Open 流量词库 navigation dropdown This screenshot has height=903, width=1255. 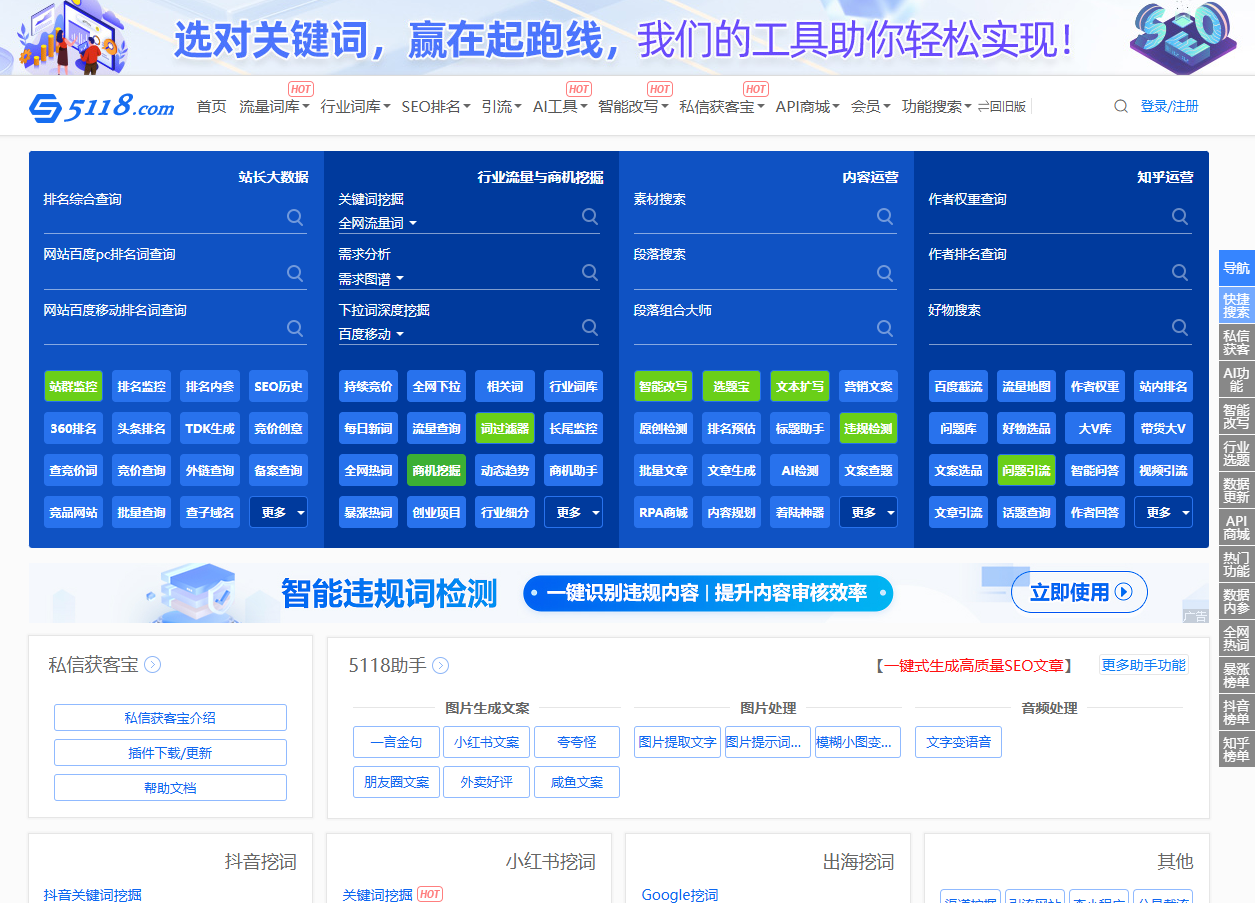click(x=274, y=106)
